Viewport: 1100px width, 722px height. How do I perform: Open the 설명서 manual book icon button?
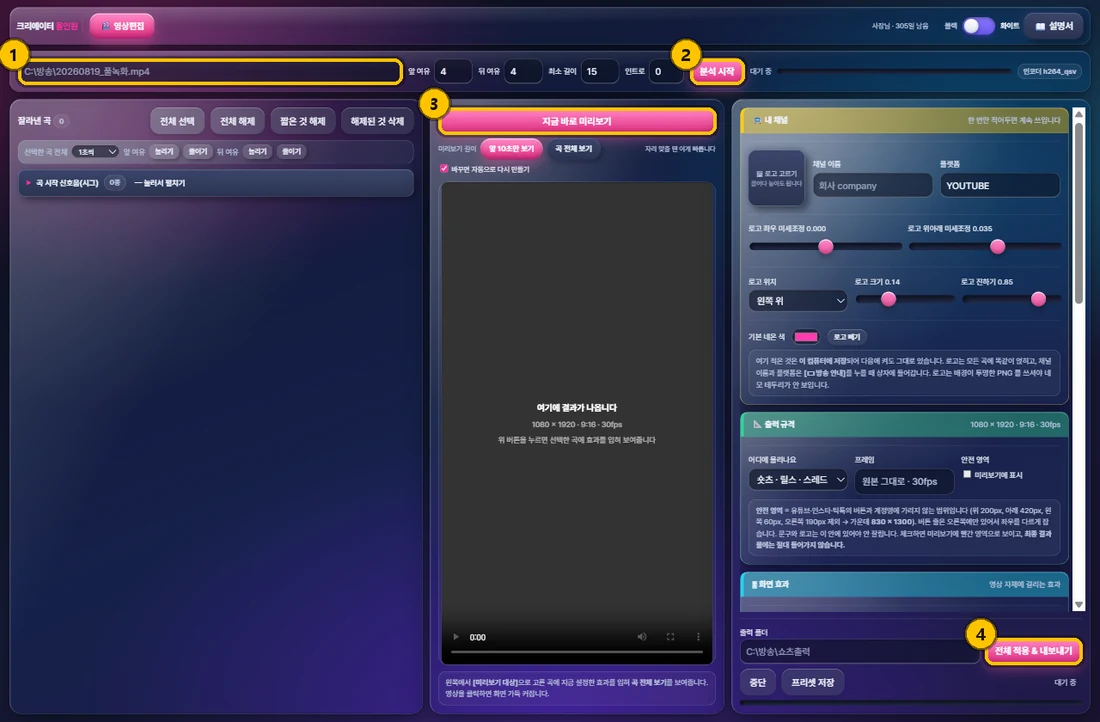tap(1054, 26)
